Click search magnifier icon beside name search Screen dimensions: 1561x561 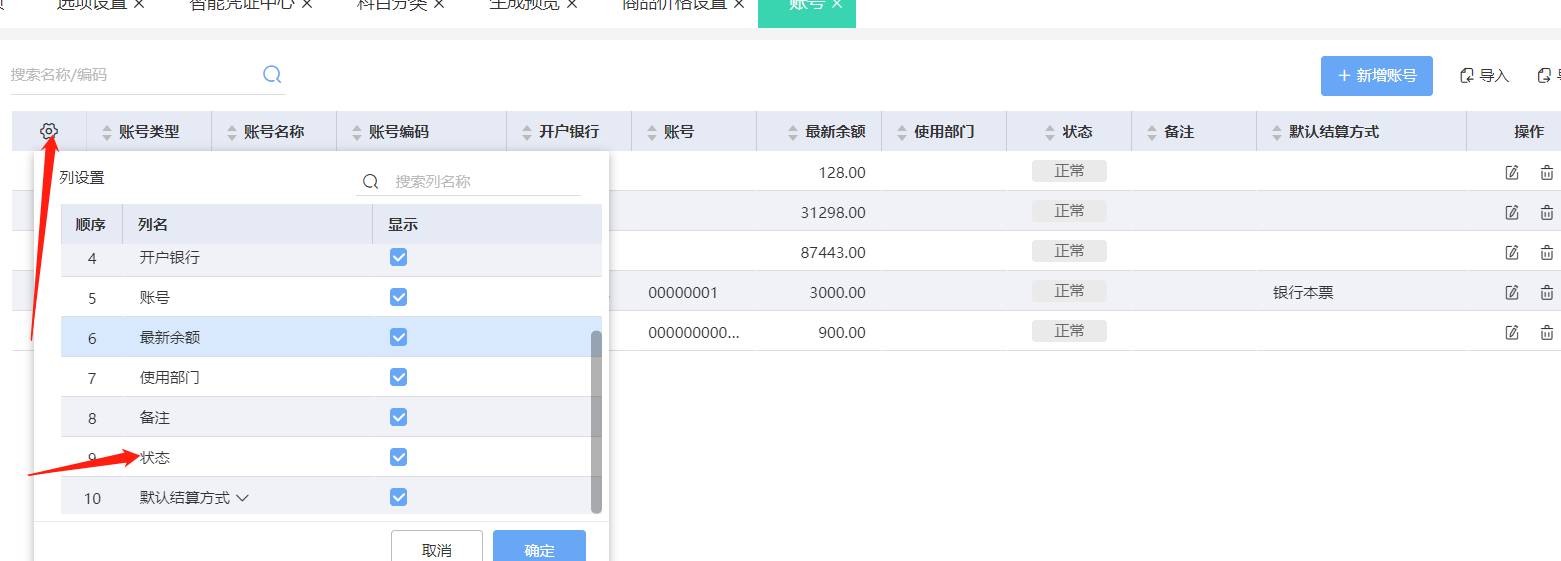(x=272, y=74)
